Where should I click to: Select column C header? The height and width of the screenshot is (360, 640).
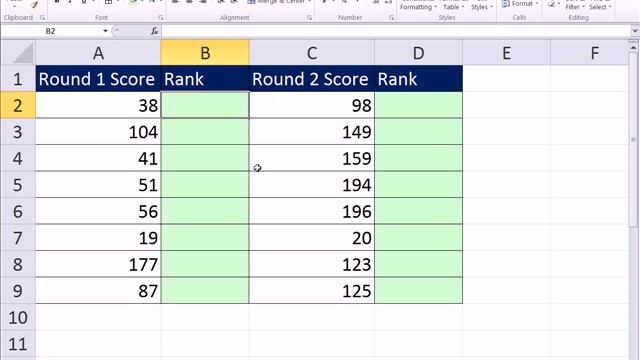[x=312, y=53]
